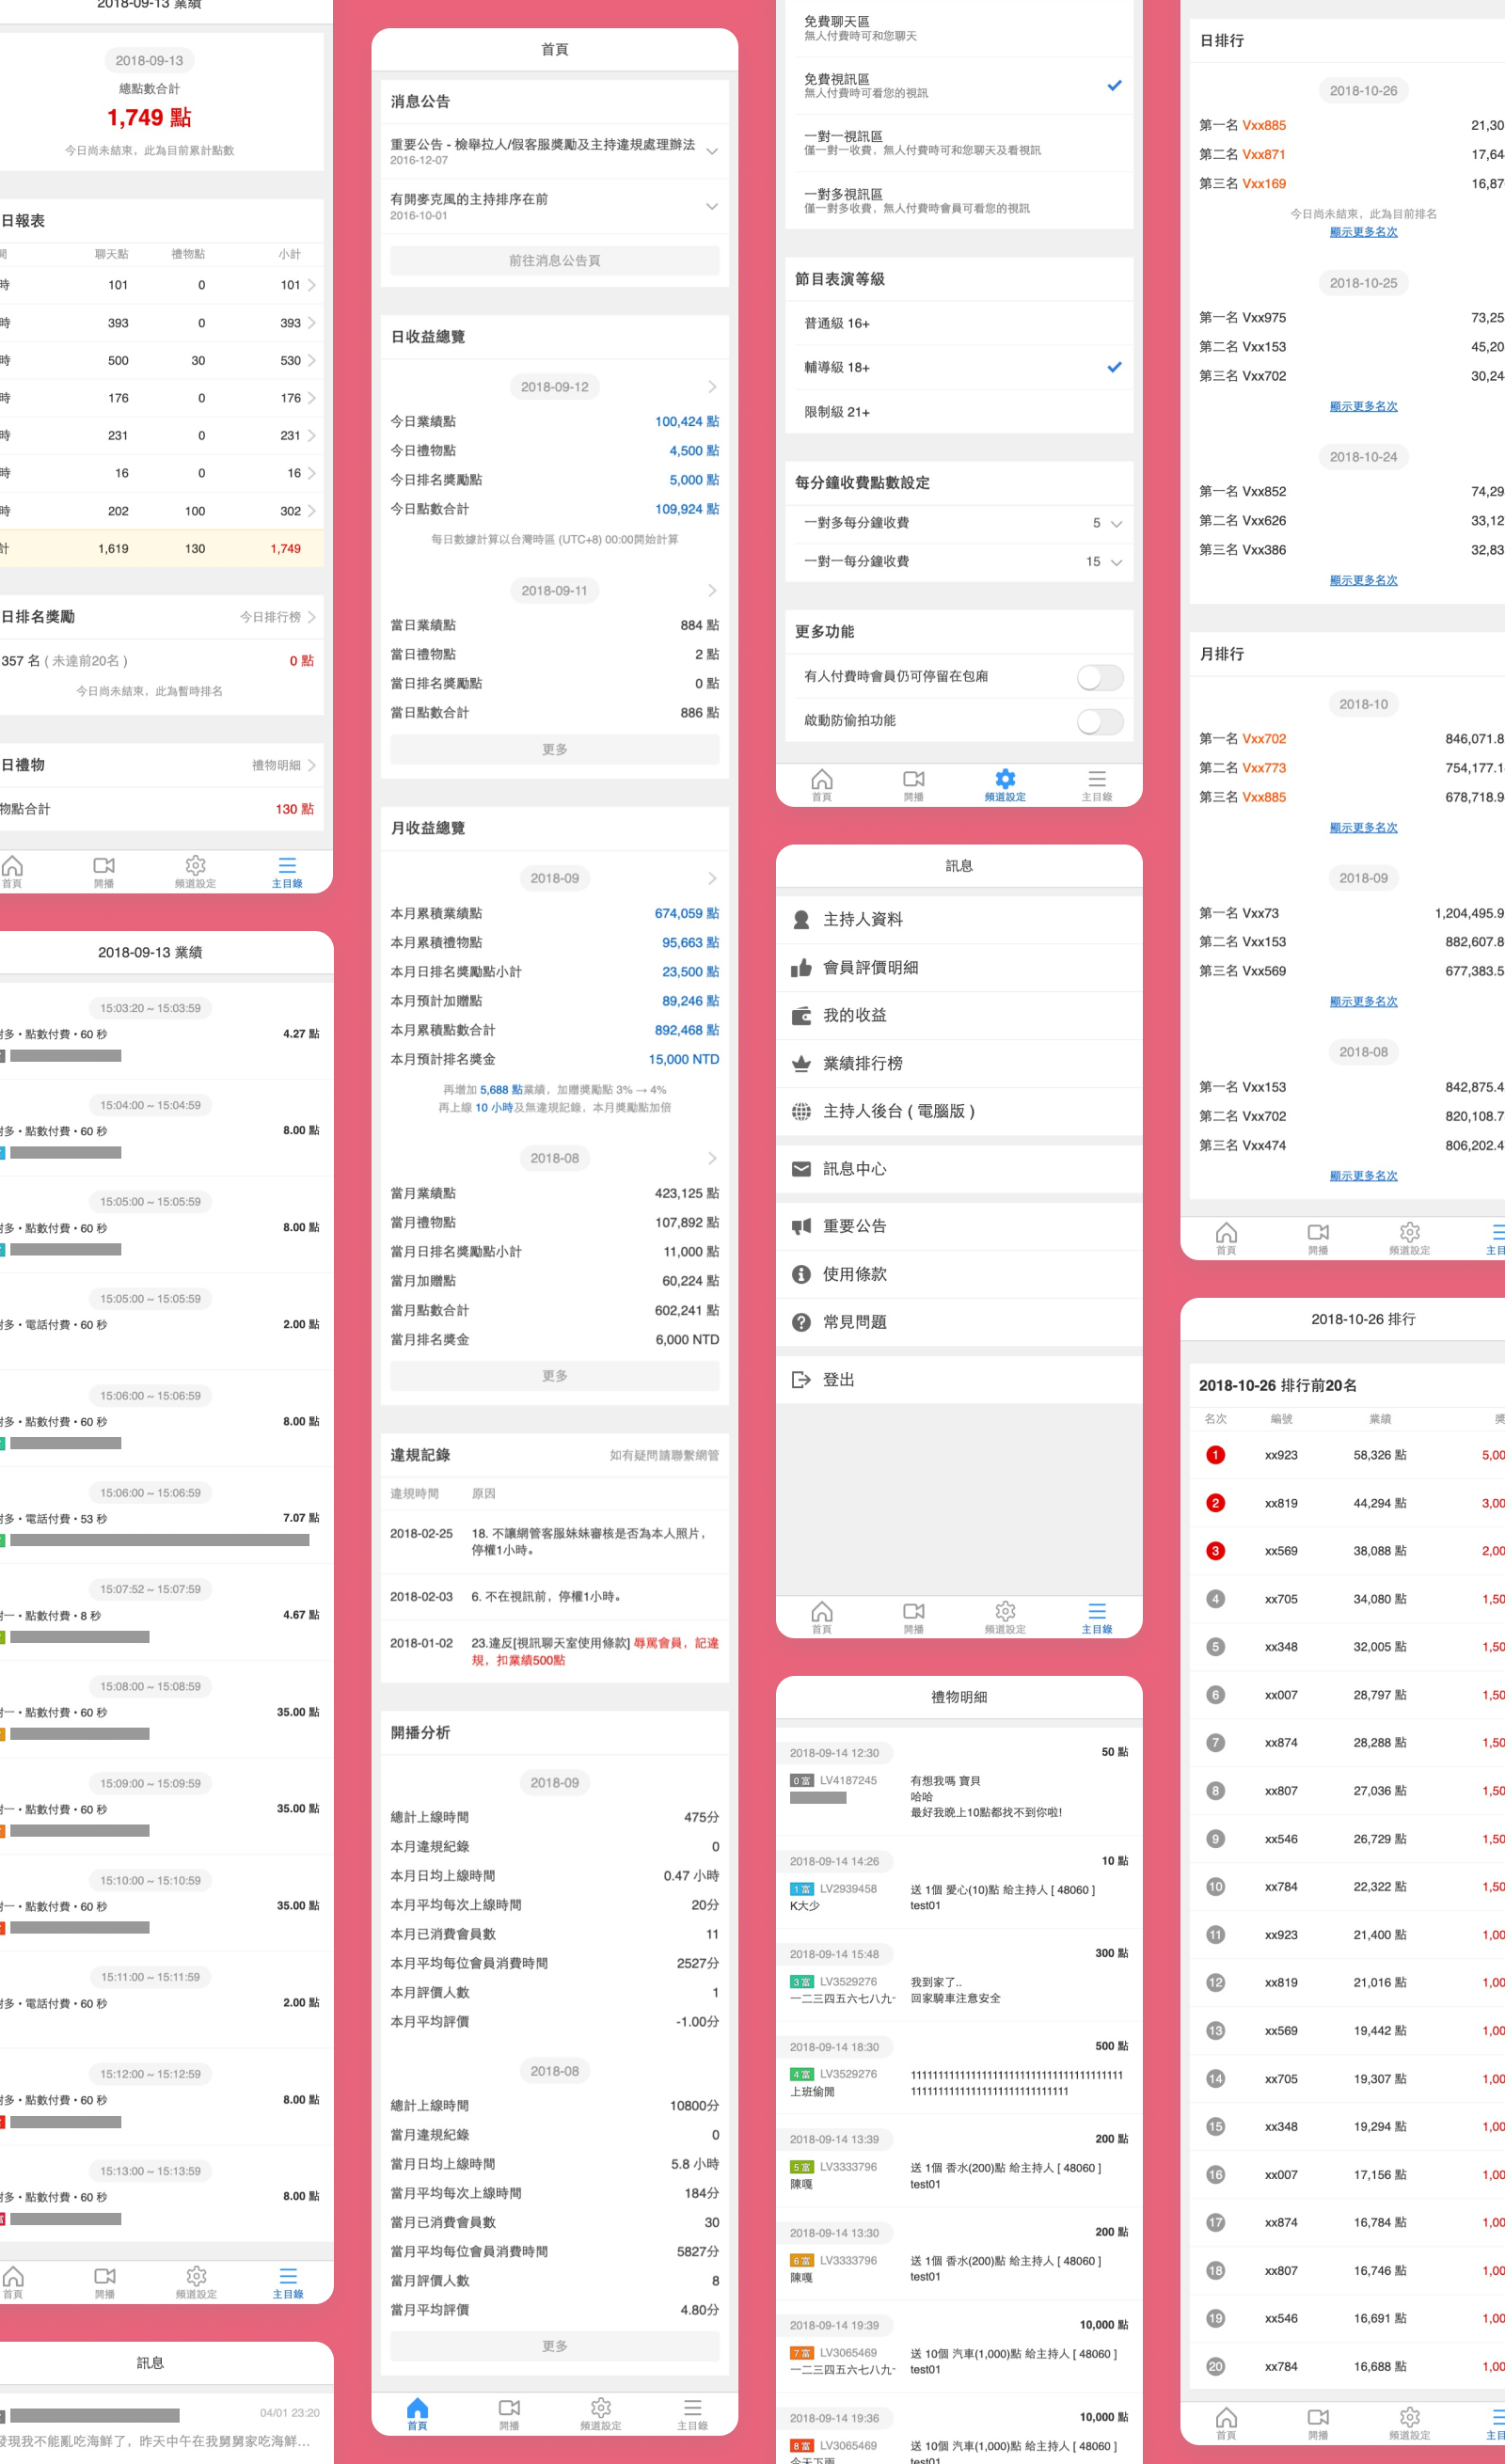1505x2464 pixels.
Task: Click the crown icon for 業績排行榜
Action: (x=801, y=1063)
